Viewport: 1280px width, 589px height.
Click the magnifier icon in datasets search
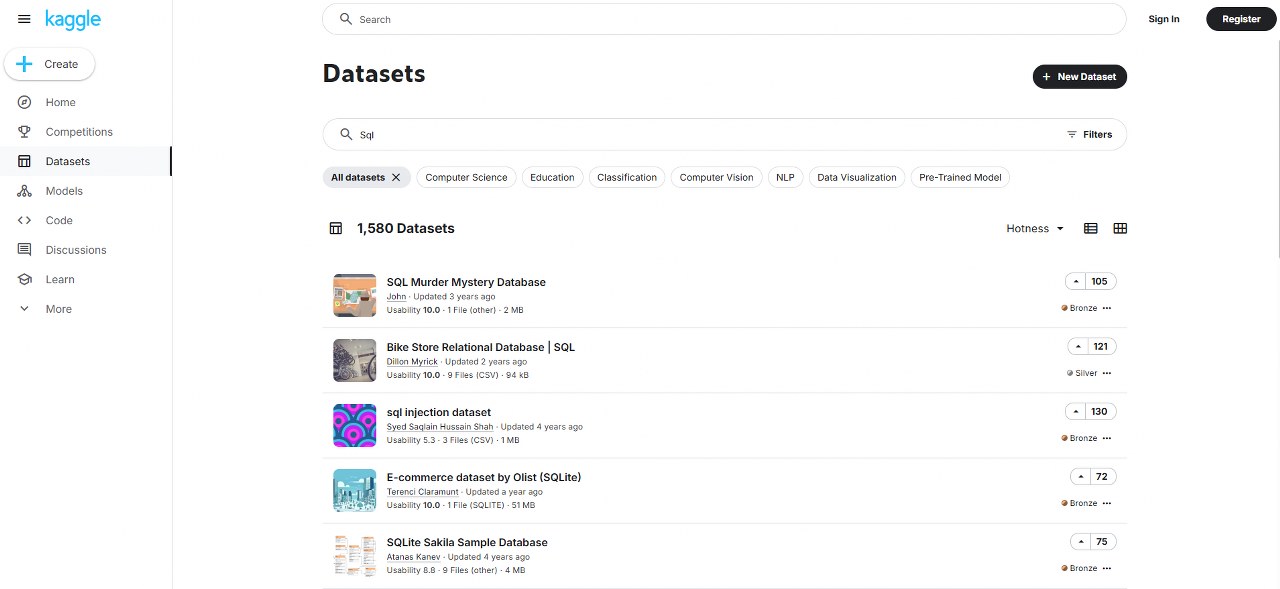tap(347, 134)
